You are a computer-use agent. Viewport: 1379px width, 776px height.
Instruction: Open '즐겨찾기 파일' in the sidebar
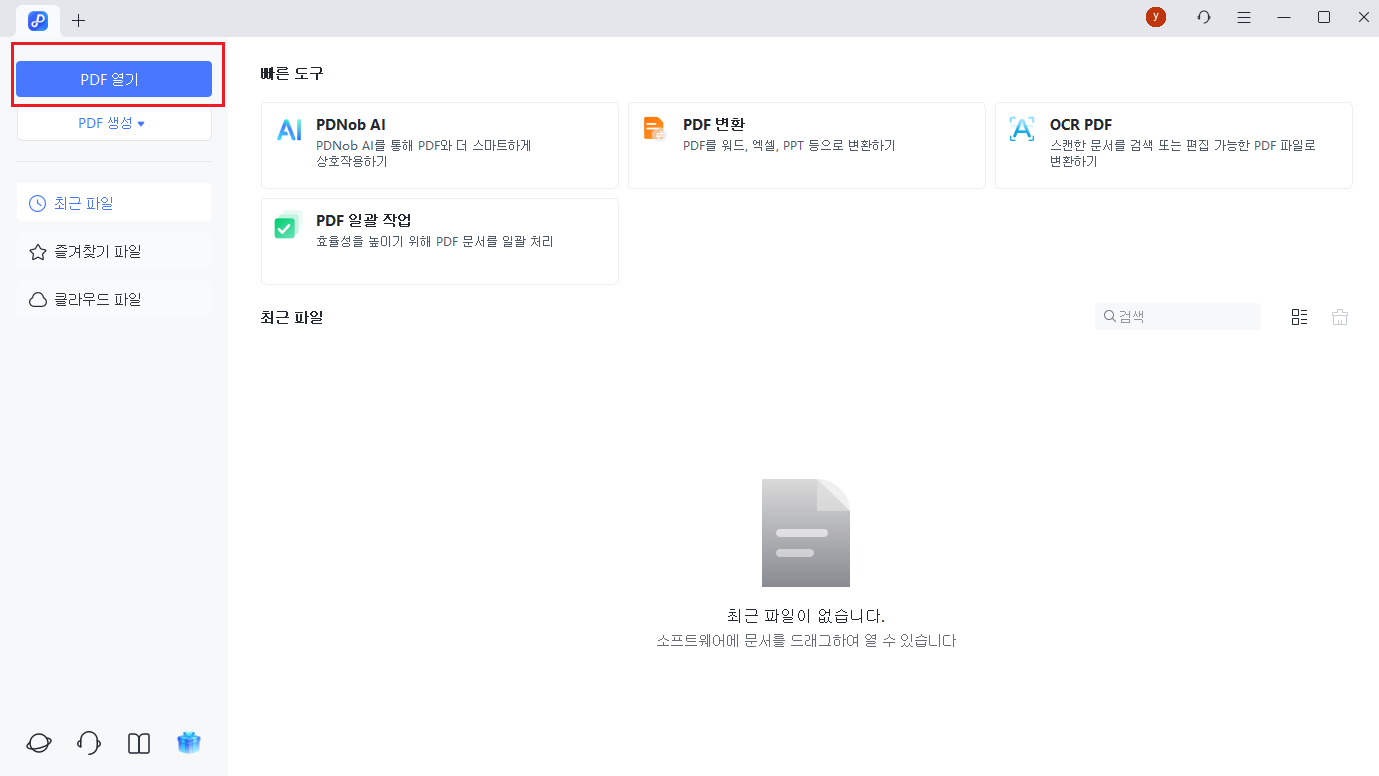click(x=114, y=252)
